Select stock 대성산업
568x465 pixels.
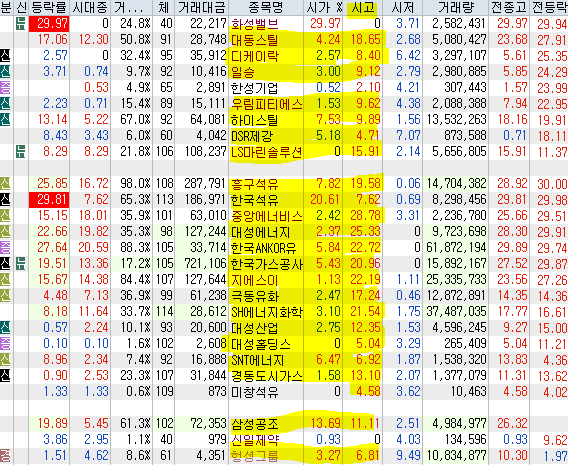click(255, 327)
